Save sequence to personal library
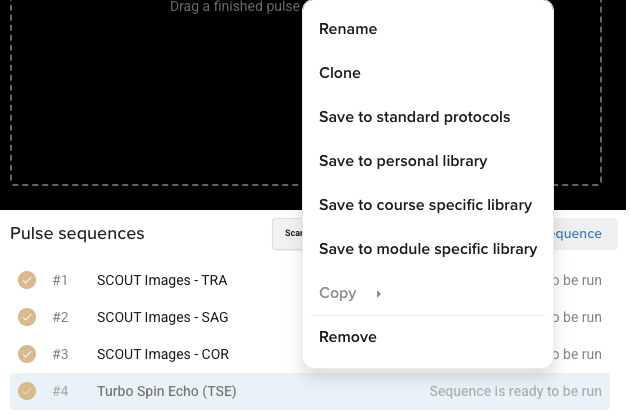Screen dimensions: 630x416 coord(403,161)
